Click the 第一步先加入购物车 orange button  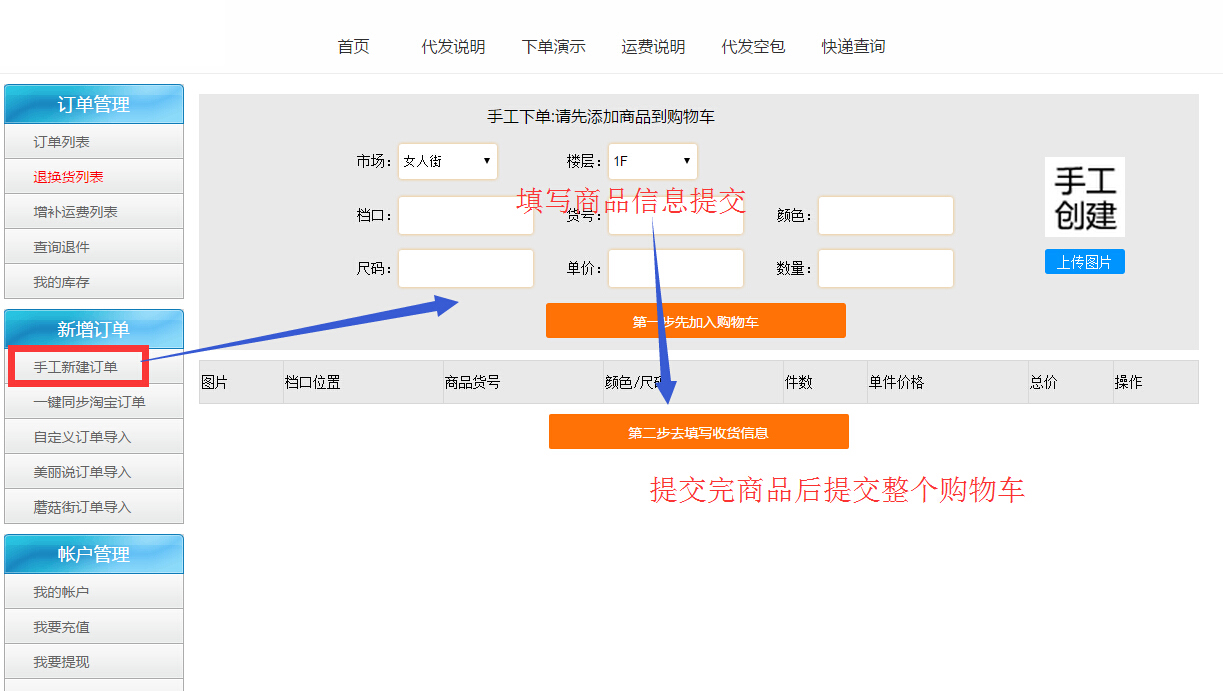click(x=696, y=321)
